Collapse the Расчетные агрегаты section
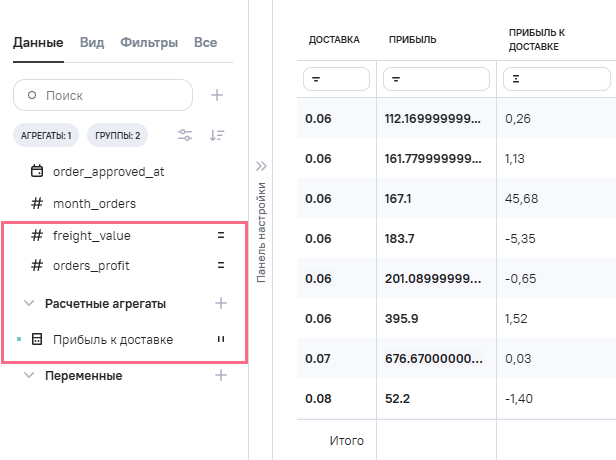The height and width of the screenshot is (460, 616). click(x=29, y=303)
